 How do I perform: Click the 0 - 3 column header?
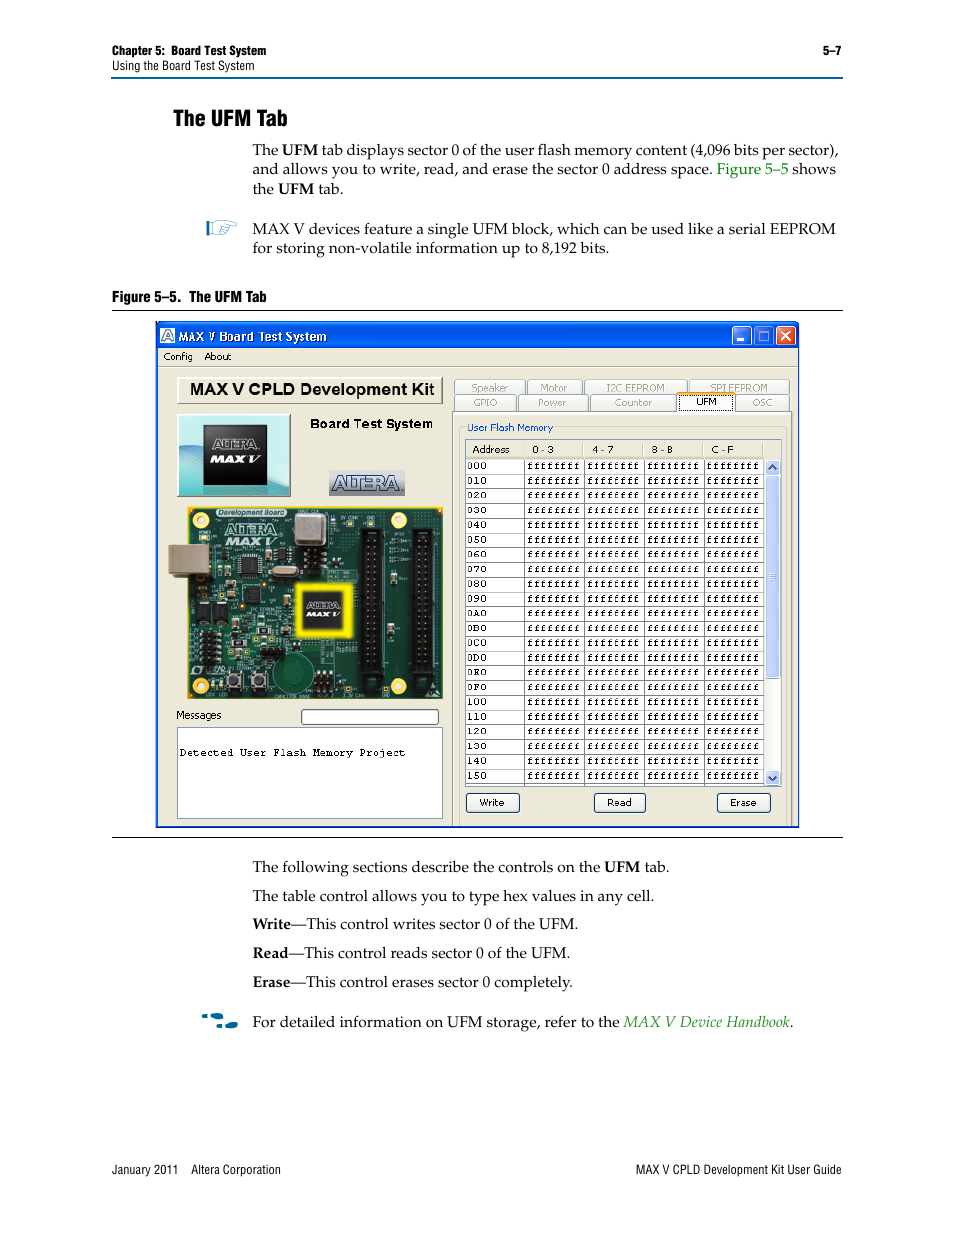coord(554,450)
